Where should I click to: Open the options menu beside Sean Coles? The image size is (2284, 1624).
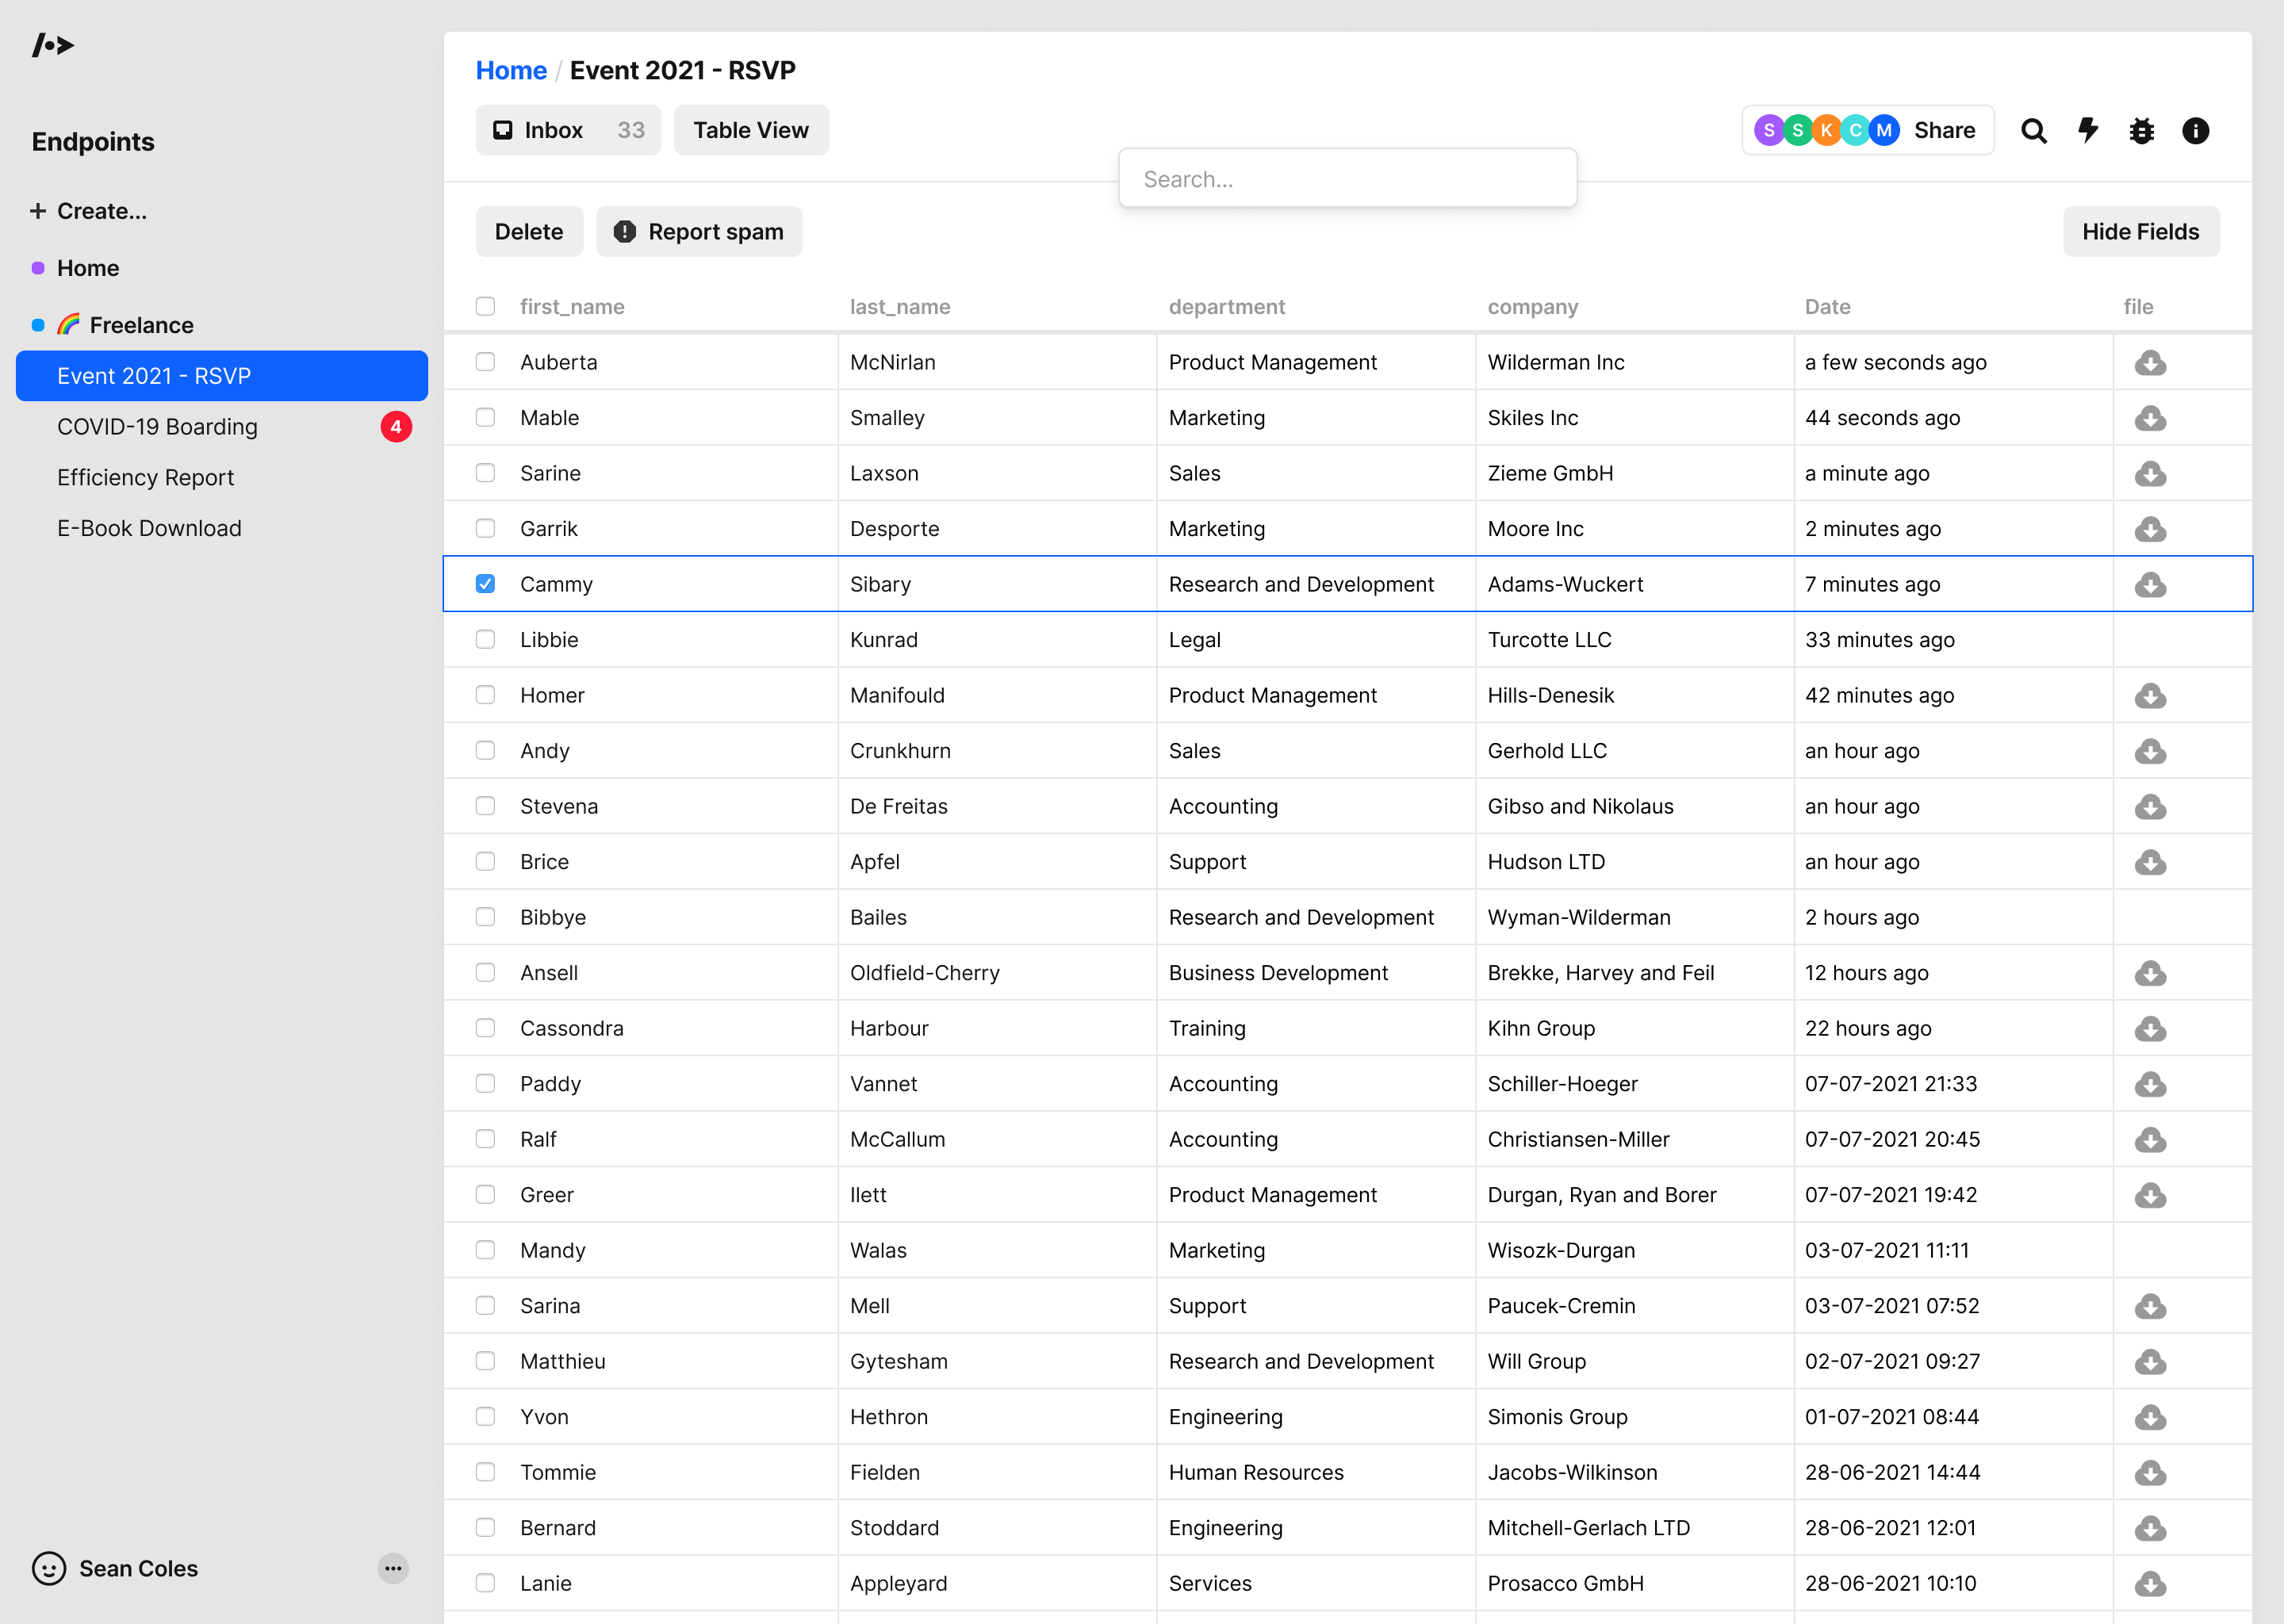[393, 1568]
